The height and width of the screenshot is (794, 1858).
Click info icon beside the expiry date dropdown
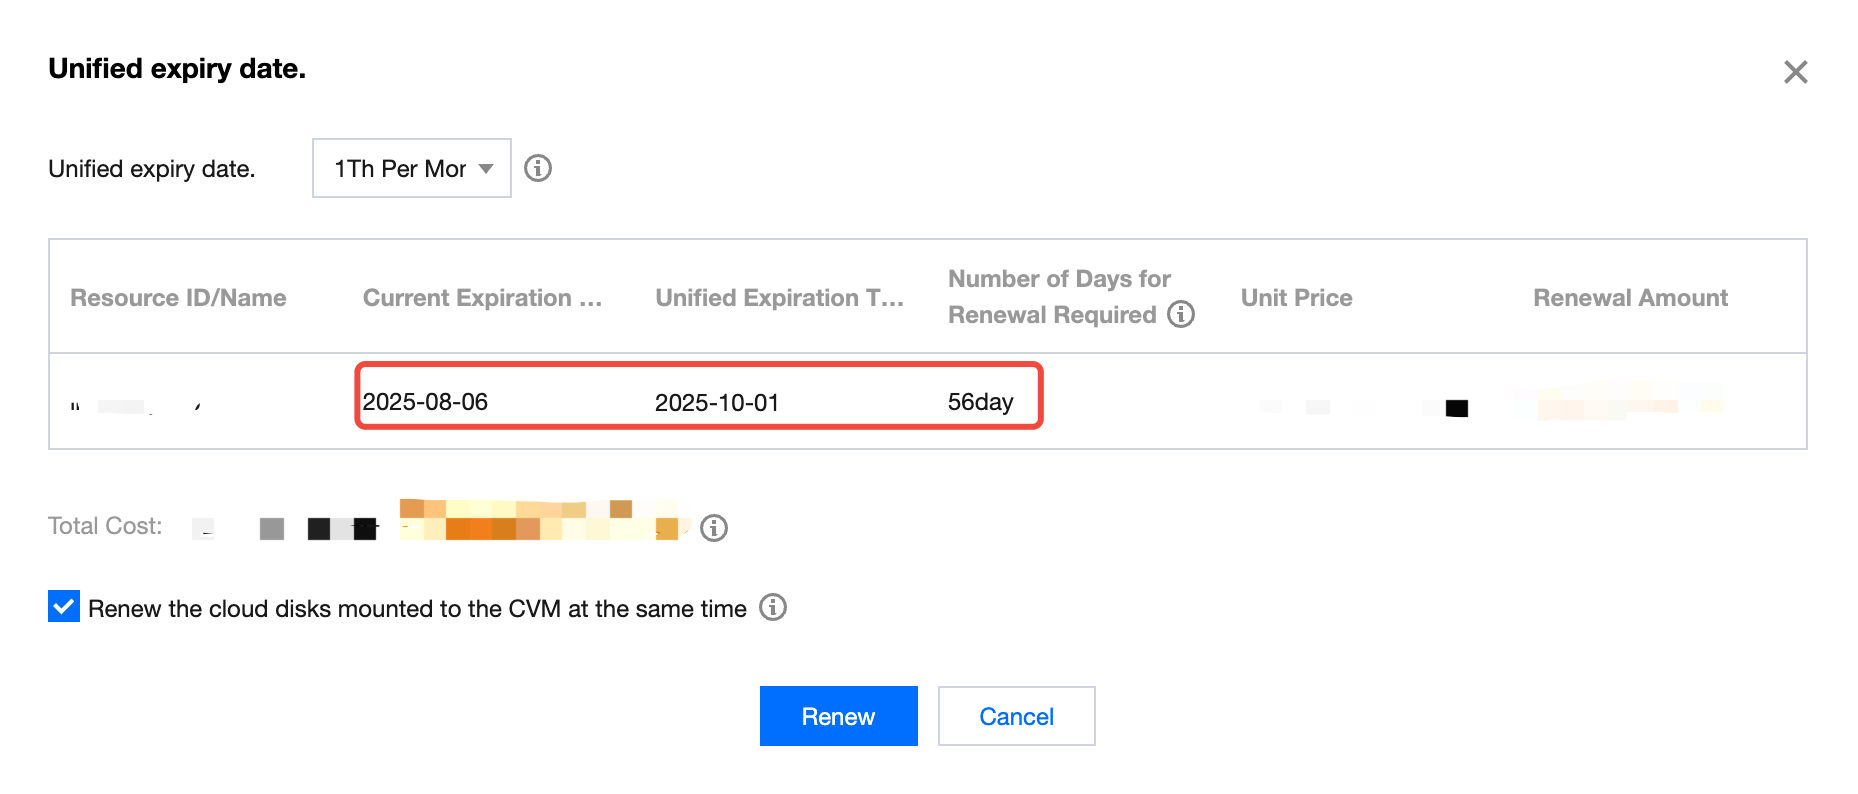point(538,168)
